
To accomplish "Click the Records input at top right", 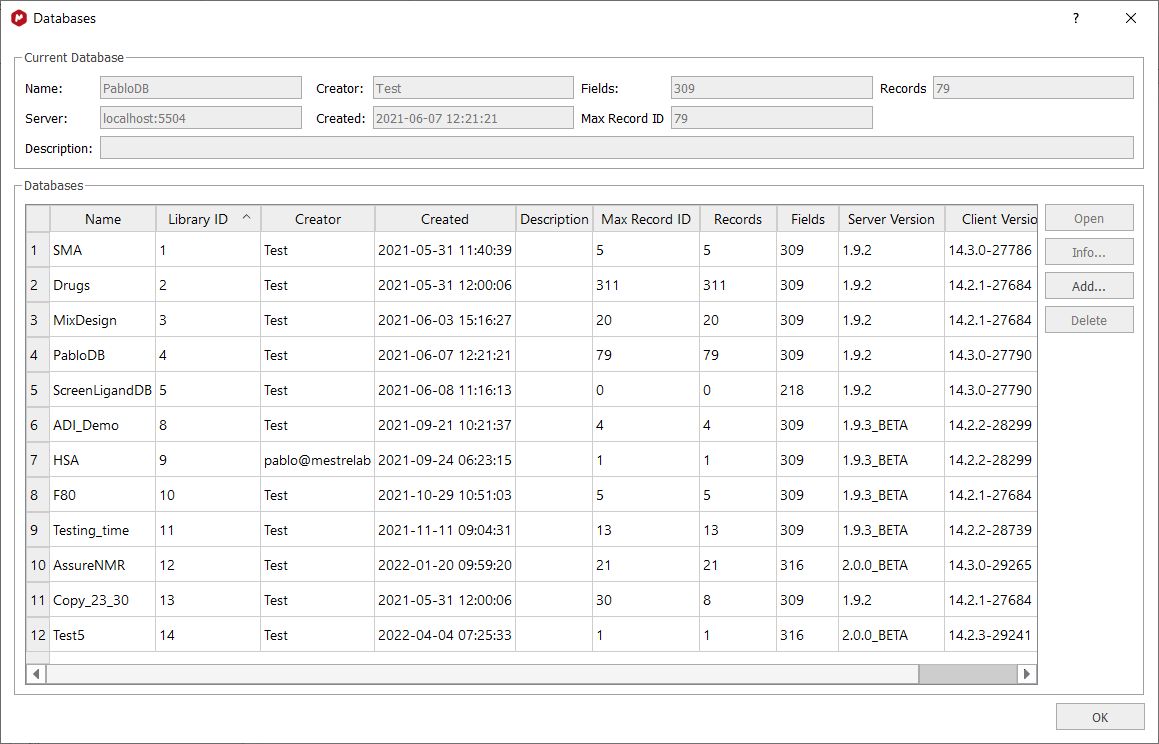I will pyautogui.click(x=1033, y=88).
